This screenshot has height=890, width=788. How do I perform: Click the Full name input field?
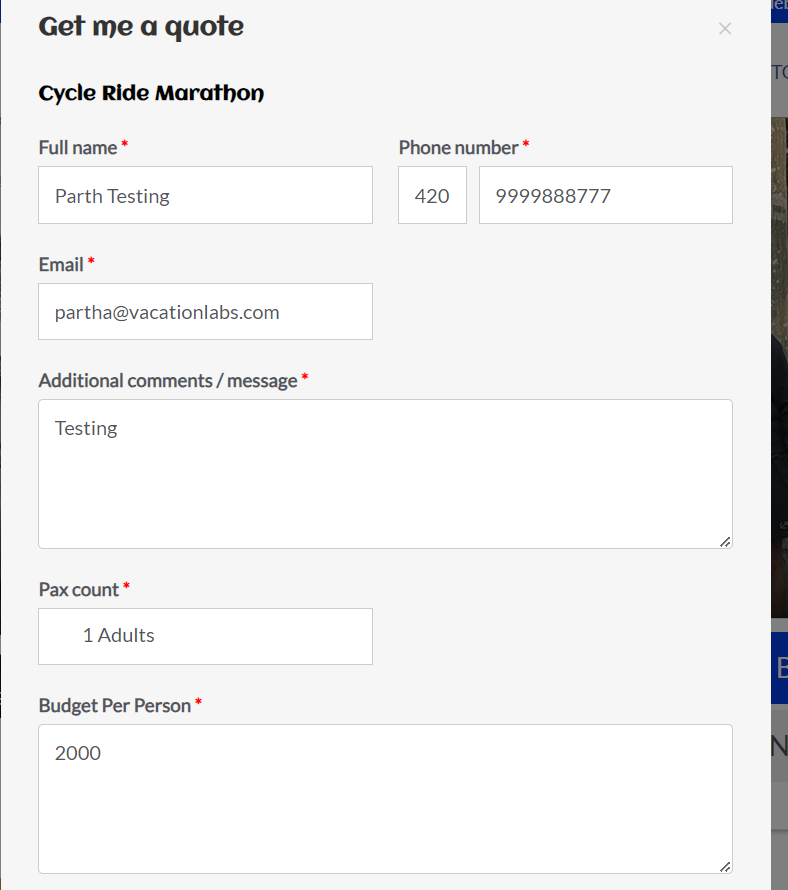click(205, 195)
